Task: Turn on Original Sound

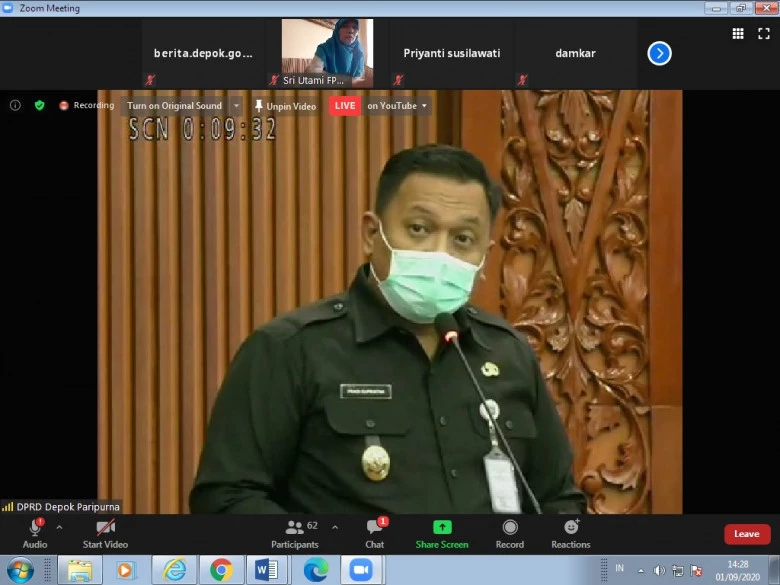Action: pos(174,105)
